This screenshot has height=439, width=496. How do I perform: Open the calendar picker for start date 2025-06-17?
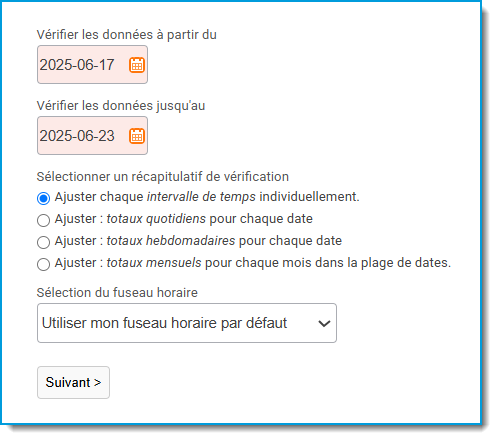click(137, 65)
